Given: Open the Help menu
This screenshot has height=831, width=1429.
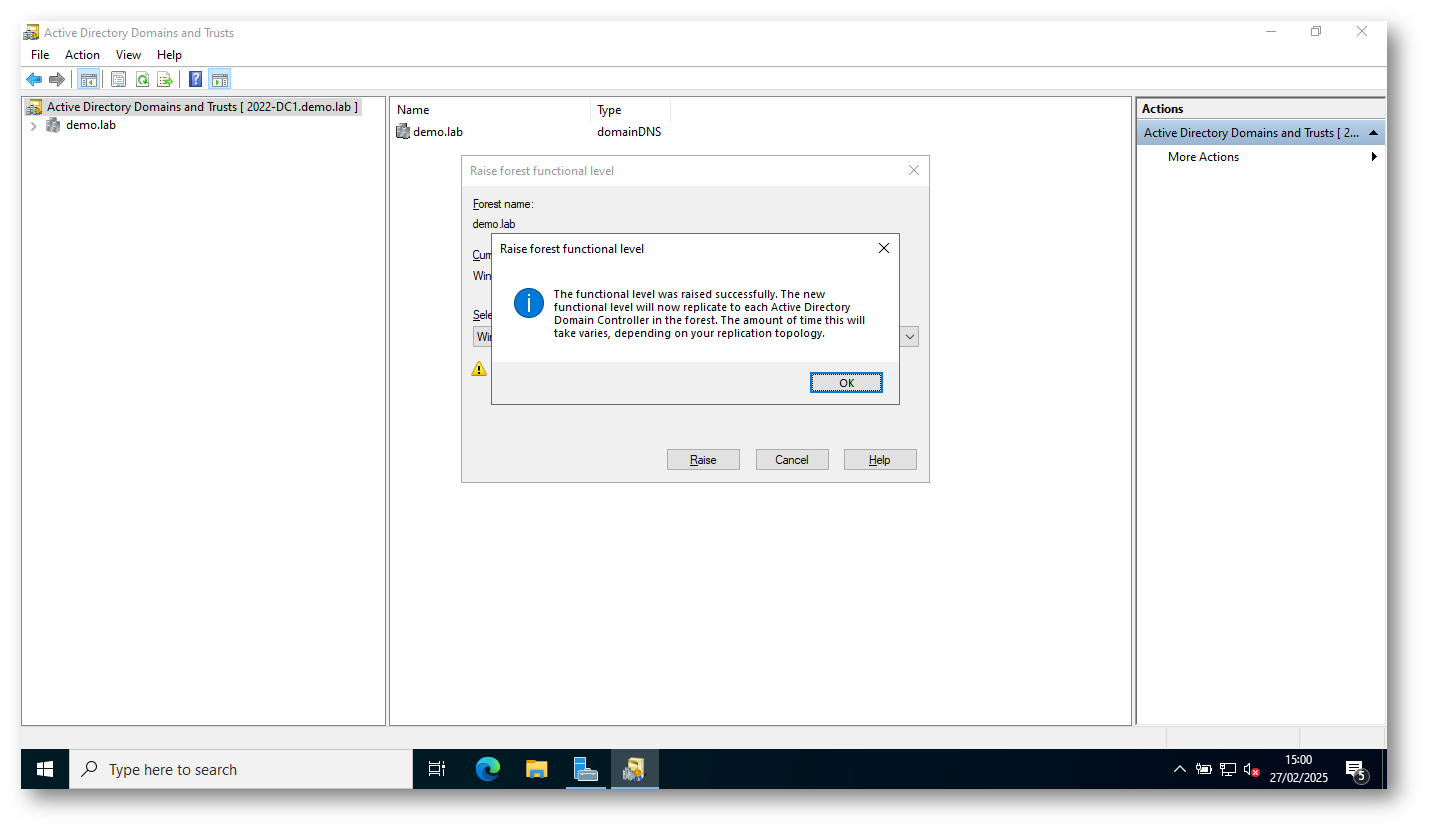Looking at the screenshot, I should [169, 55].
